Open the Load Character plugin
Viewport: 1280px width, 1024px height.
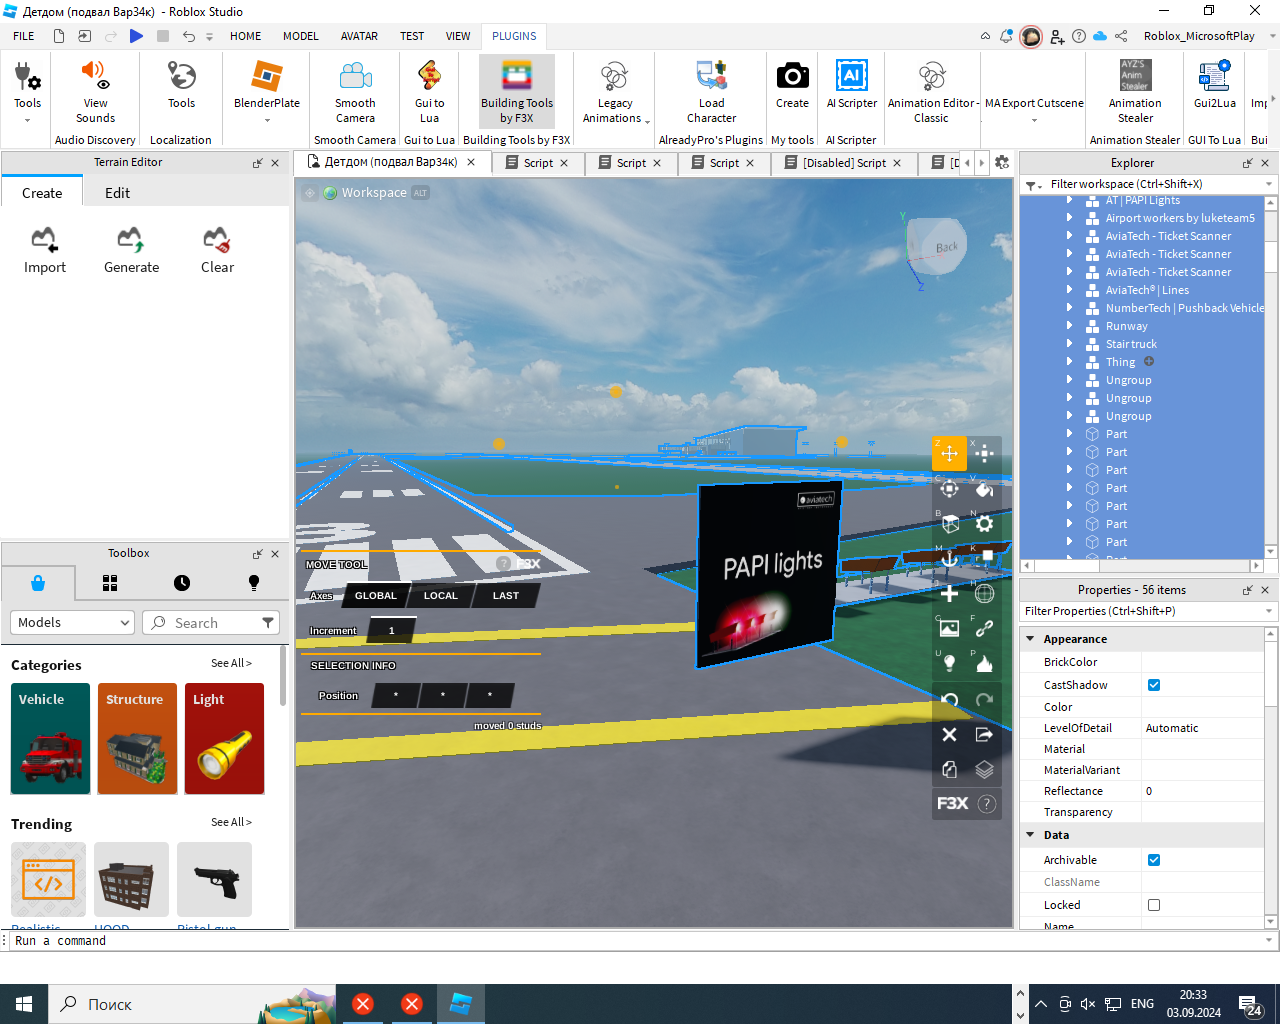coord(711,91)
